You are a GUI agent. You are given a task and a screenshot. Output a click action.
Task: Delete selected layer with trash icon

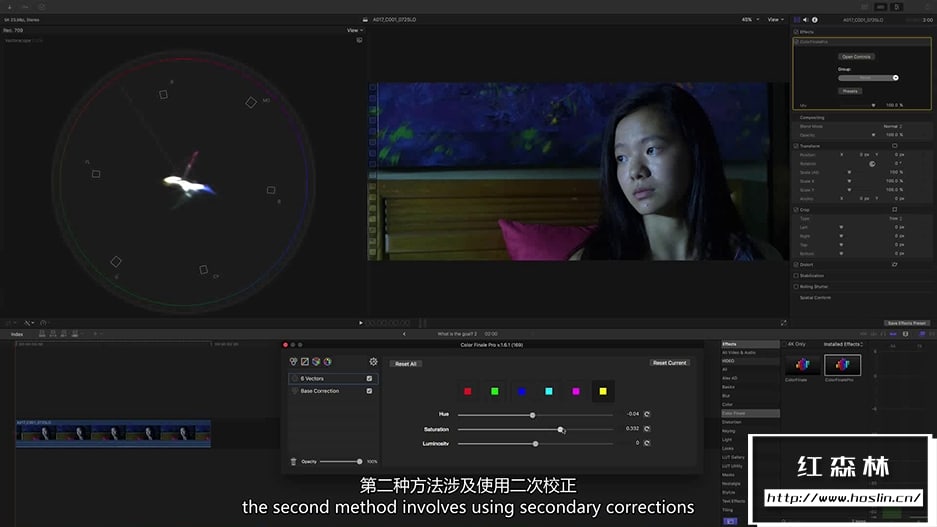pos(293,461)
